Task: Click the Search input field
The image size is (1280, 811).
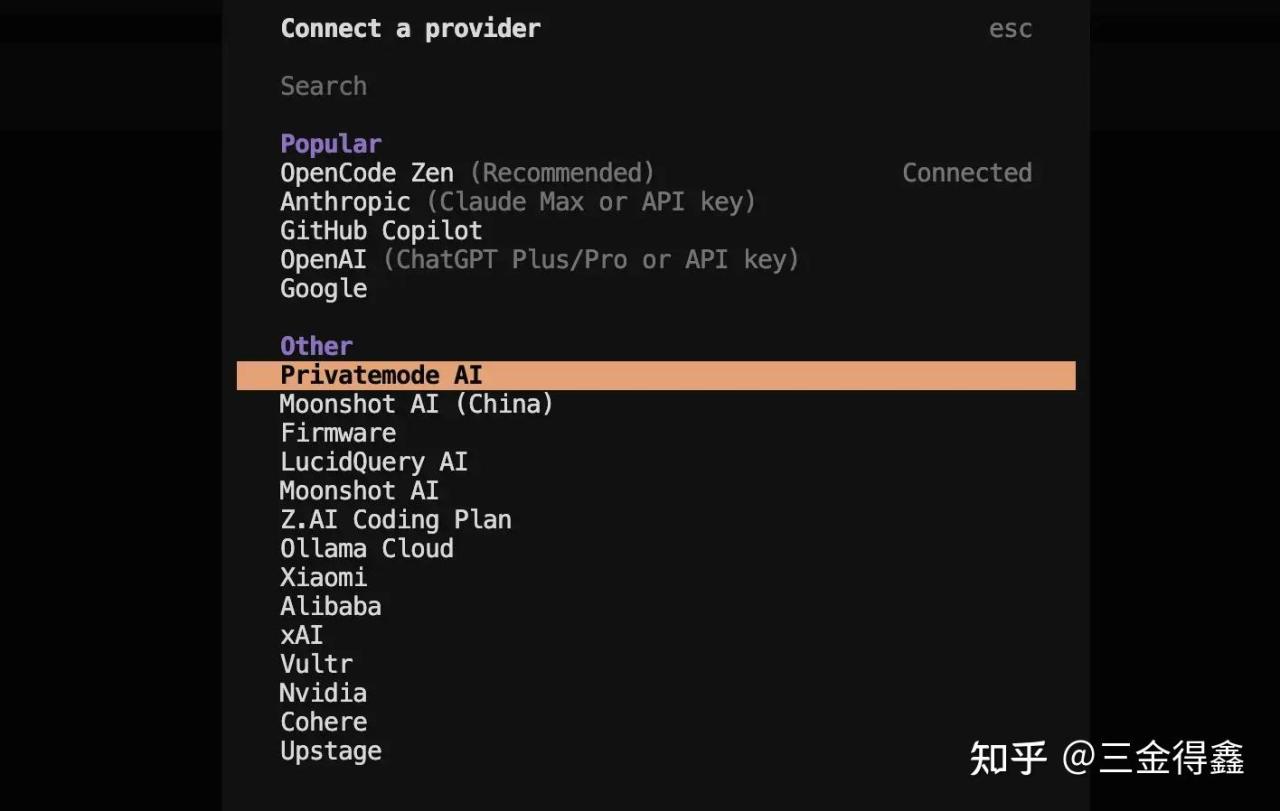Action: point(324,86)
